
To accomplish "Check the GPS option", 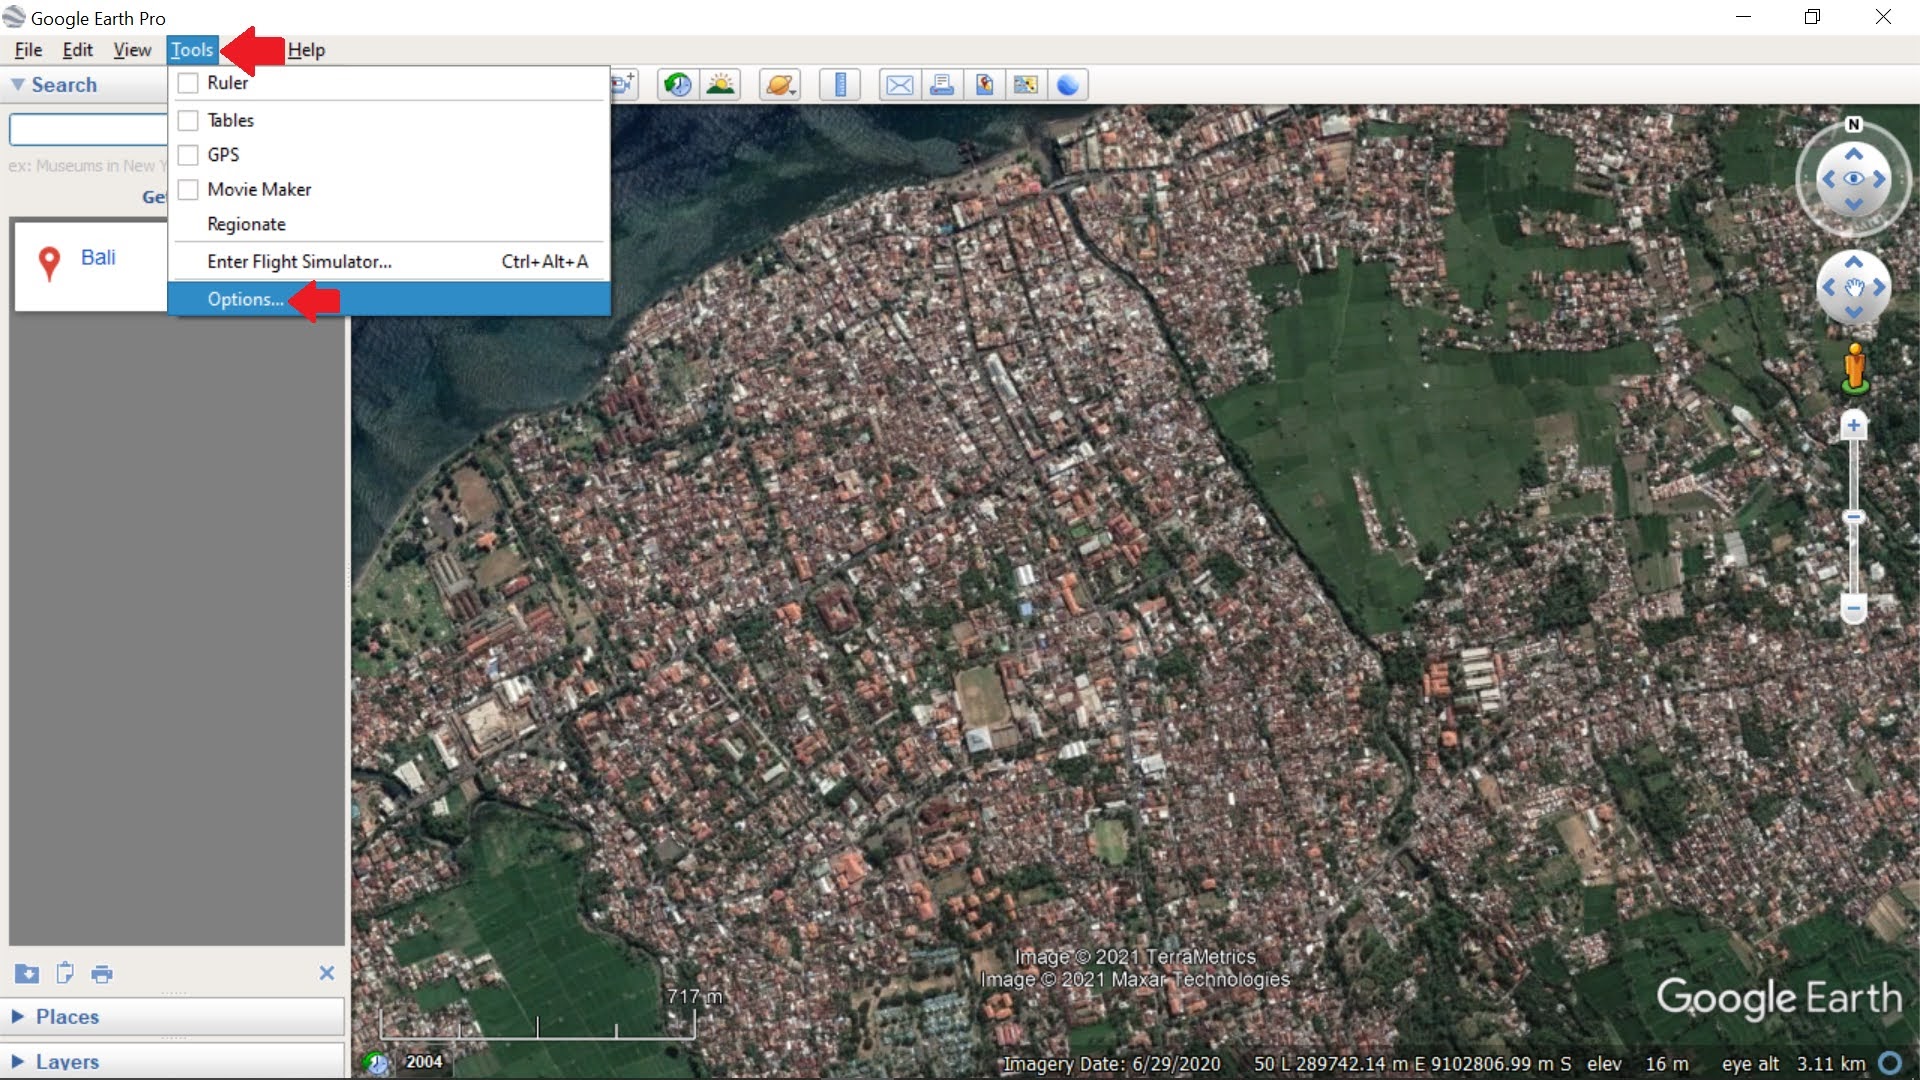I will tap(188, 154).
